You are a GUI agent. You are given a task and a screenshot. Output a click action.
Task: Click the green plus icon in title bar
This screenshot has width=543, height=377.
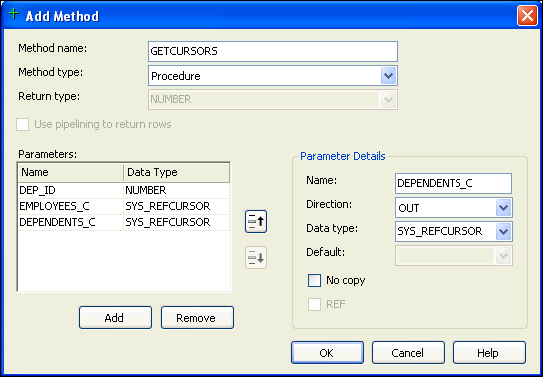(14, 15)
